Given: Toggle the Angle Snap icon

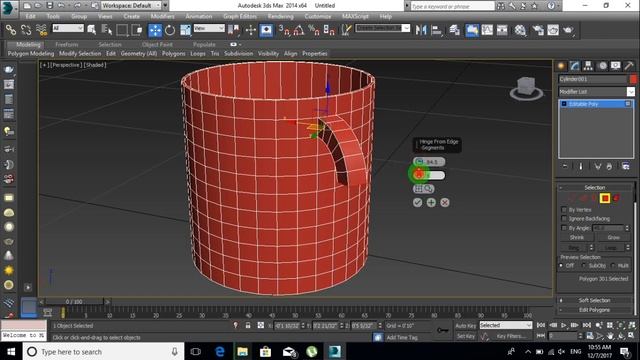Looking at the screenshot, I should click(x=299, y=30).
